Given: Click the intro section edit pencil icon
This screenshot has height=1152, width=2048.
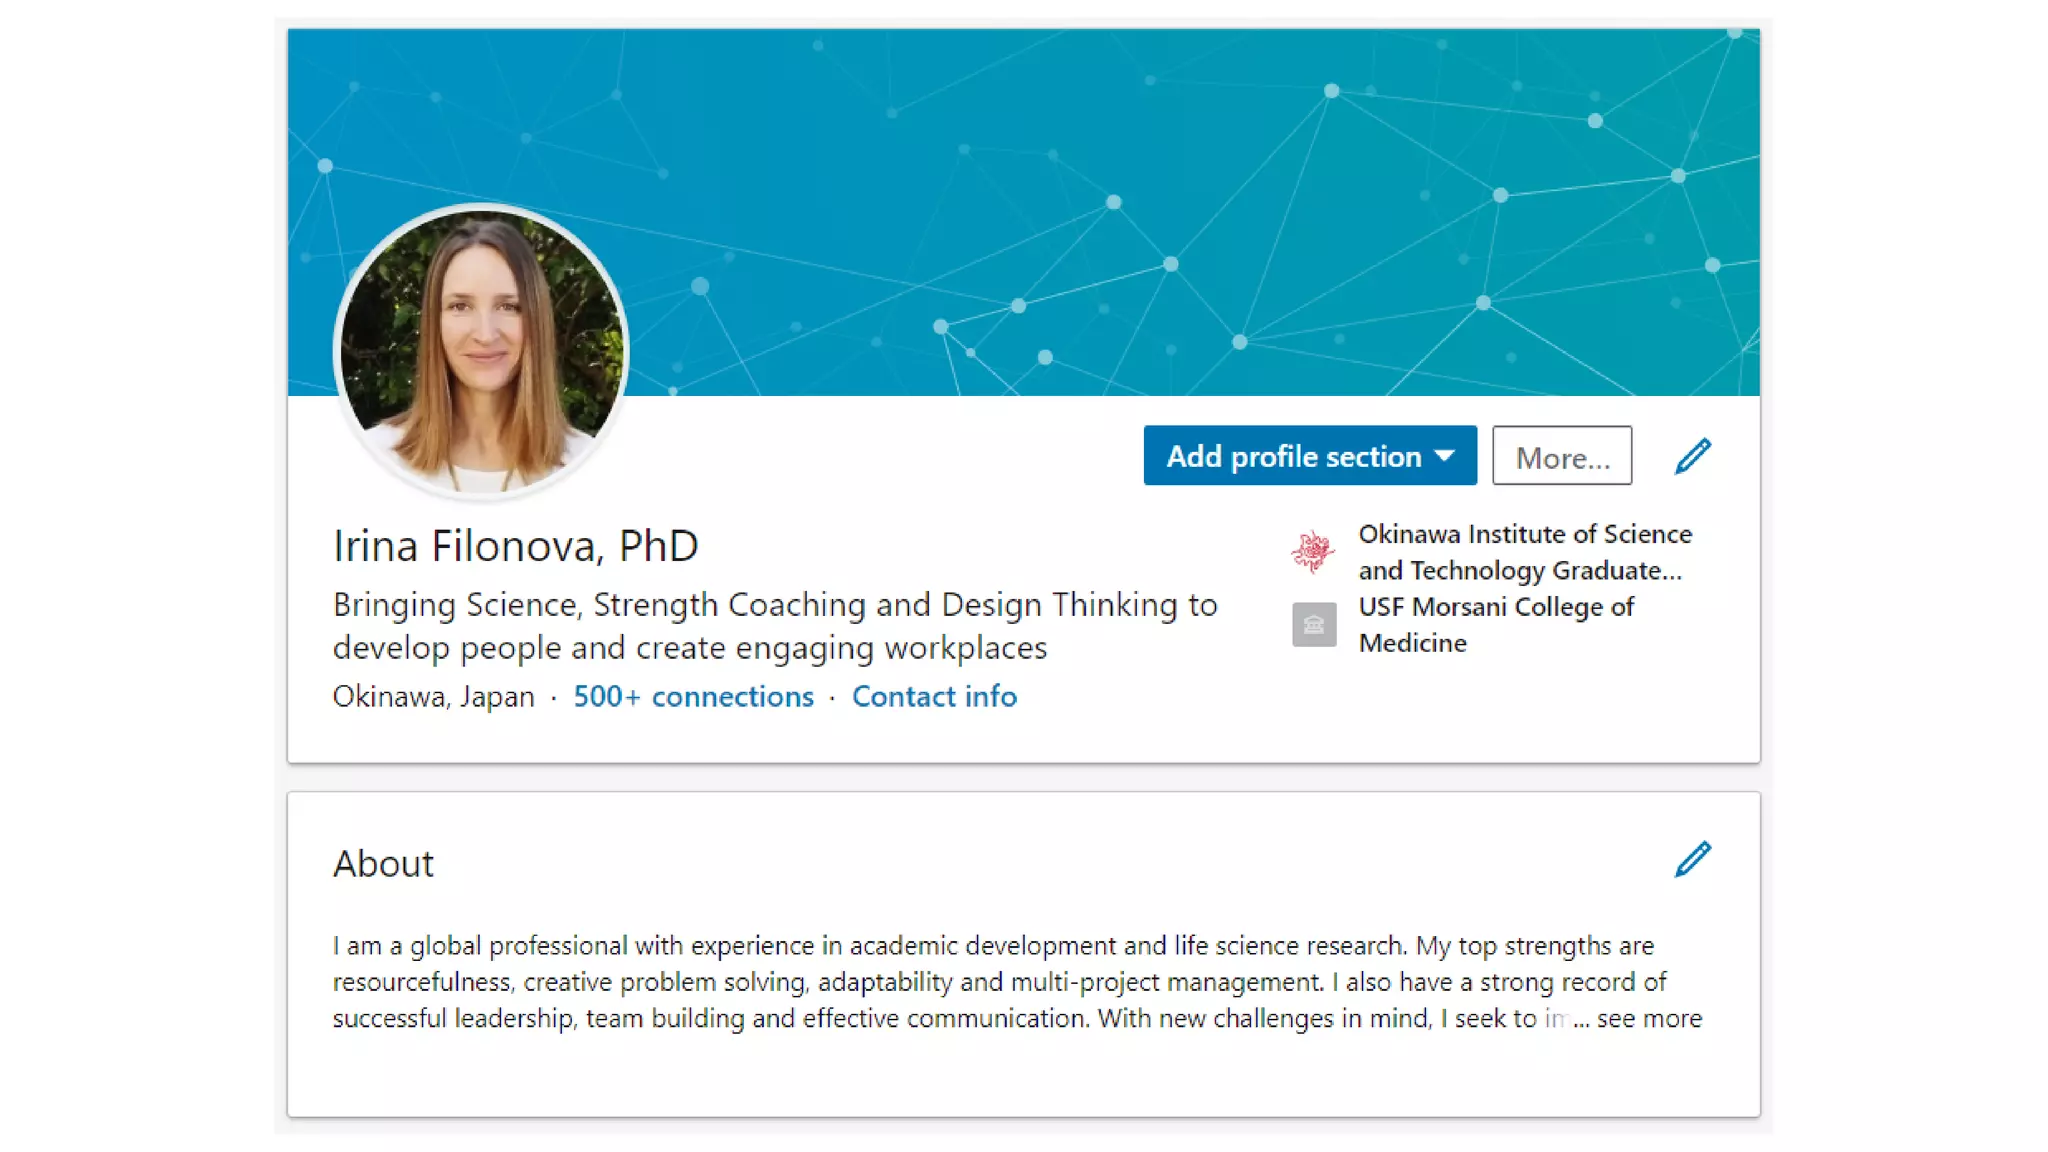Looking at the screenshot, I should (1692, 456).
